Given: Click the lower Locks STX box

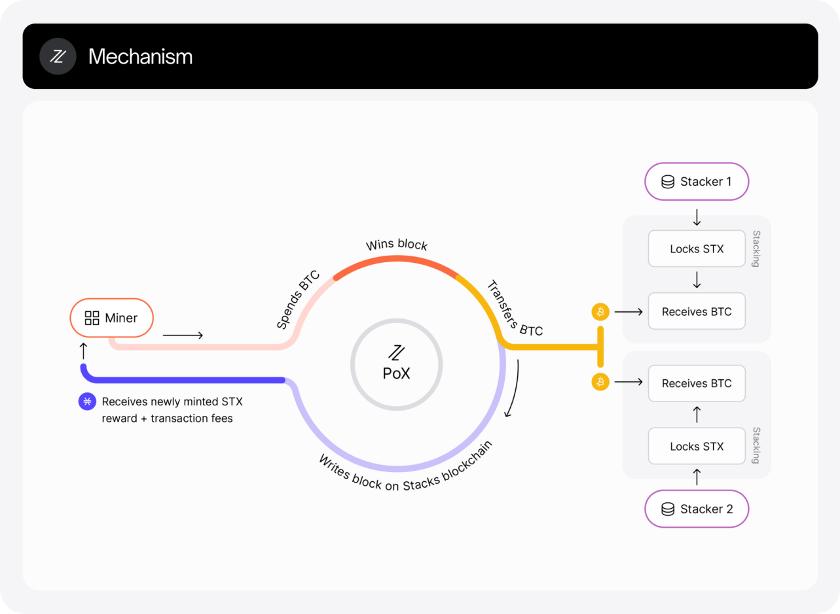Looking at the screenshot, I should 697,446.
